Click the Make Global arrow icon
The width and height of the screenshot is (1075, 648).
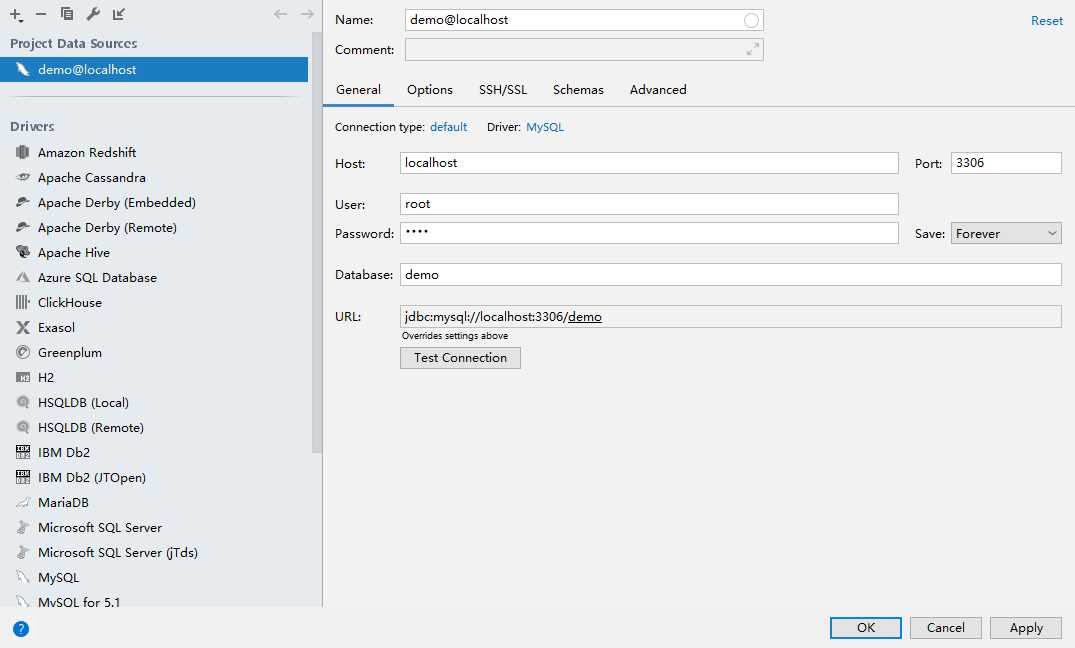(x=119, y=14)
